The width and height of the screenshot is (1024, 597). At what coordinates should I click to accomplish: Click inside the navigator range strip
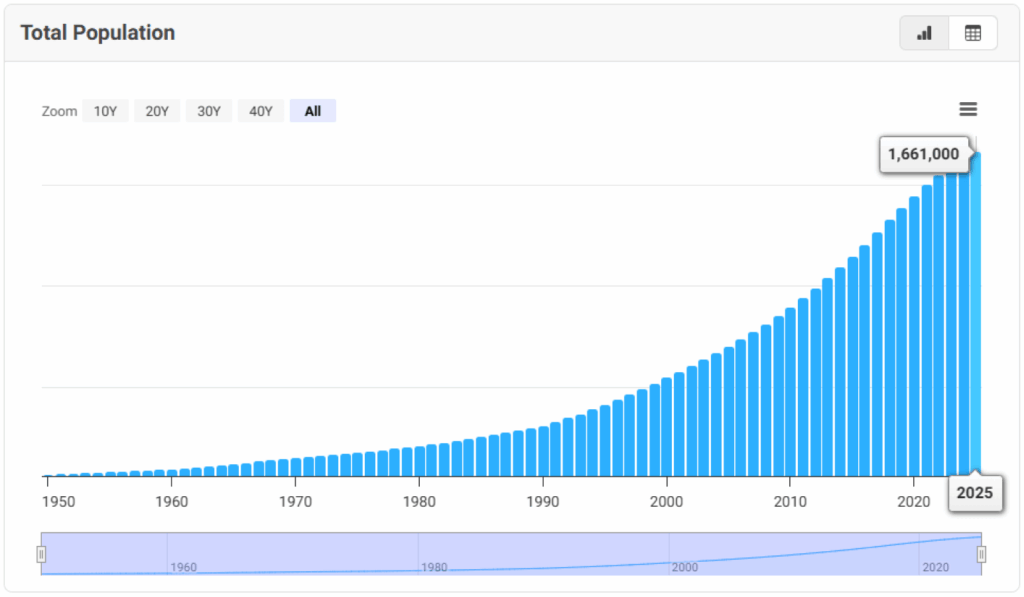coord(500,553)
